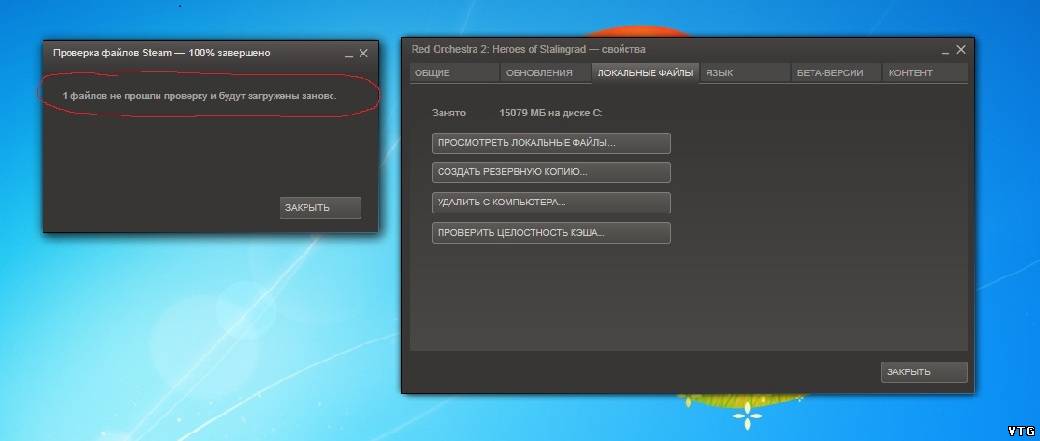Open the КОНТЕНТ tab
The width and height of the screenshot is (1040, 441).
click(x=925, y=73)
